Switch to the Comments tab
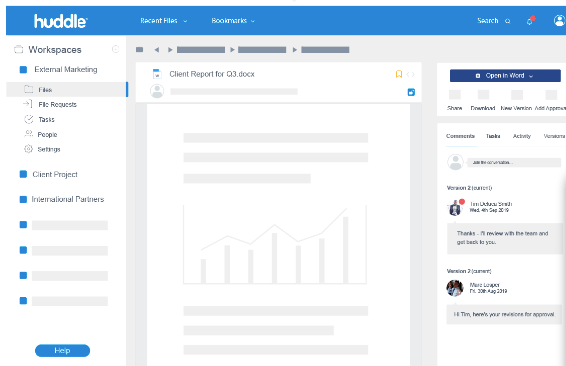Screen dimensions: 566x366 tap(460, 136)
